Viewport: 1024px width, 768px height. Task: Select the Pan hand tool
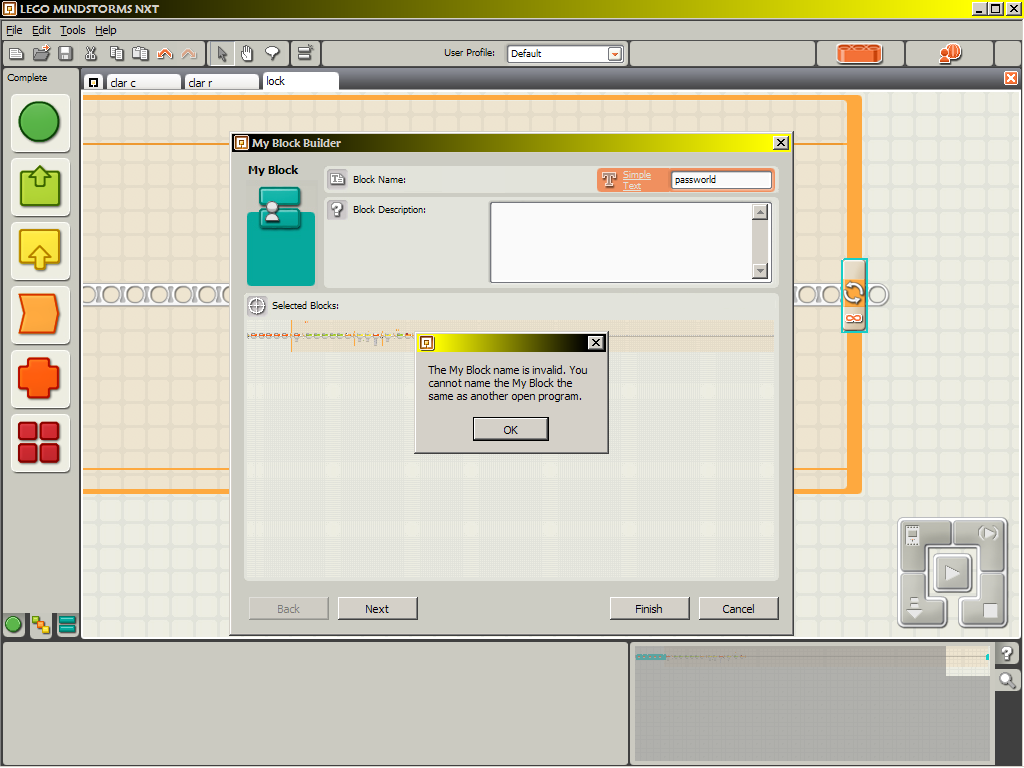click(247, 54)
